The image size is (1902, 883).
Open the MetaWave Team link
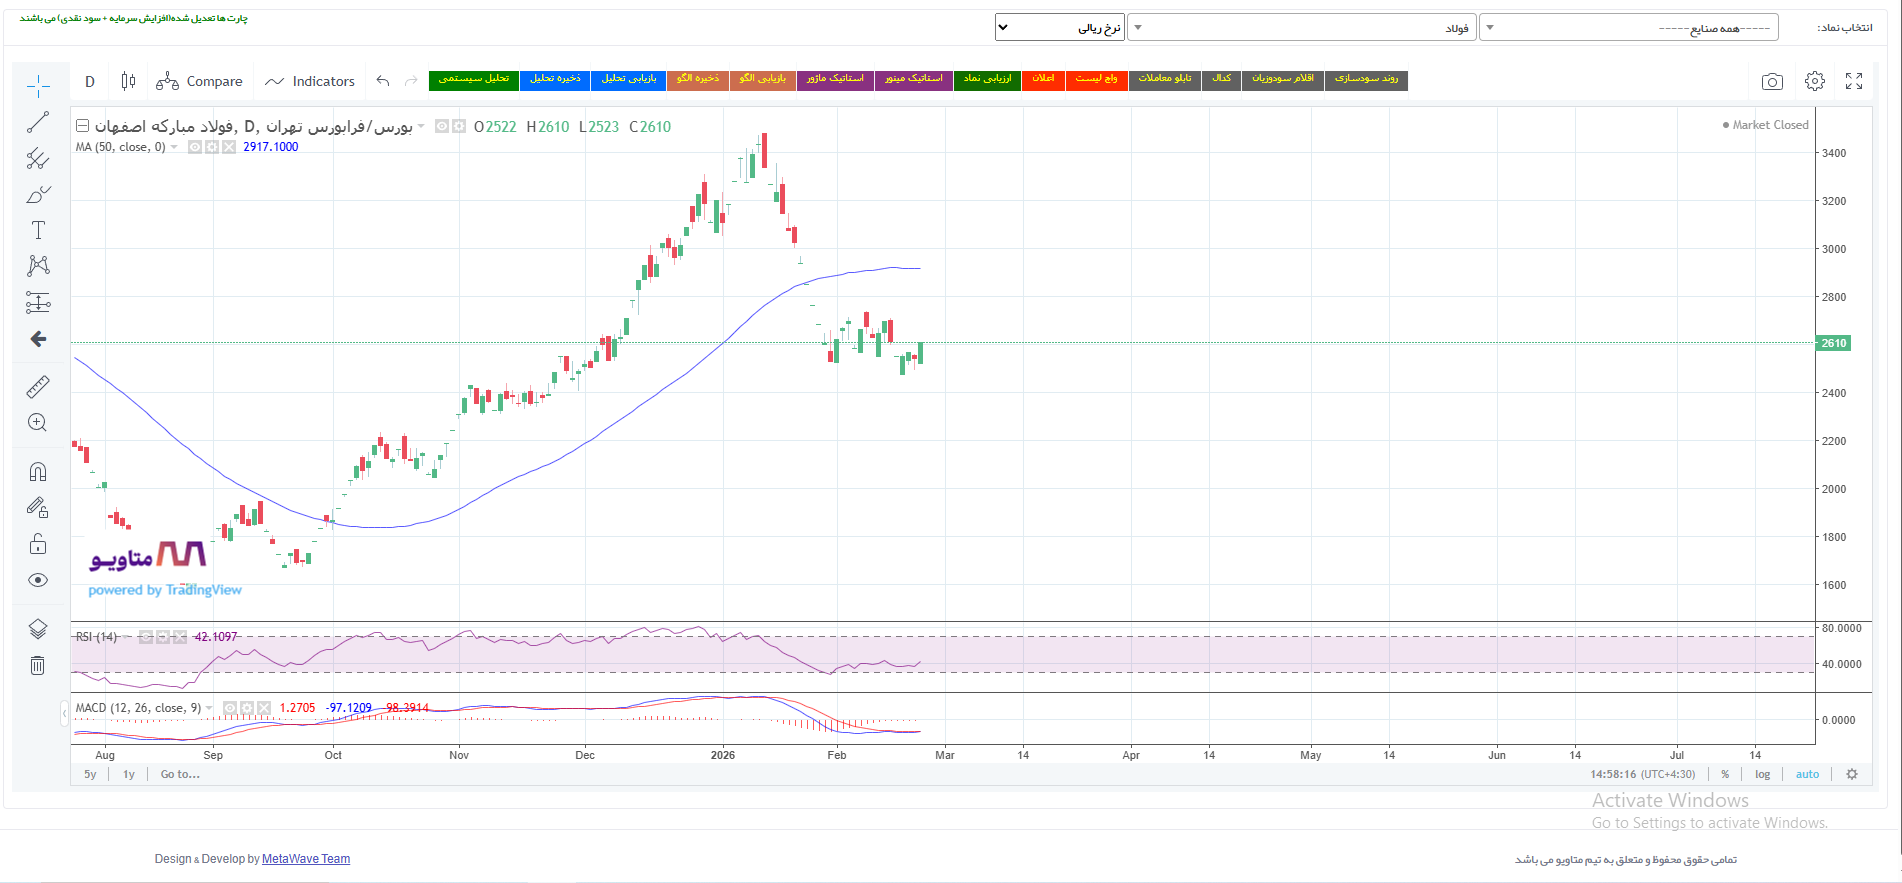pos(306,859)
